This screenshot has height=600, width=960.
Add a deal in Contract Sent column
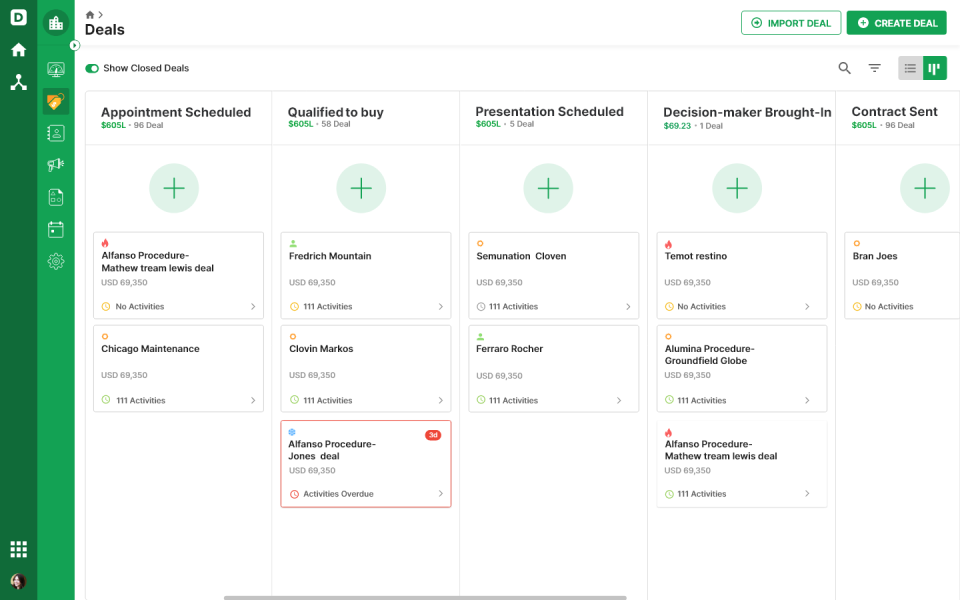(924, 188)
